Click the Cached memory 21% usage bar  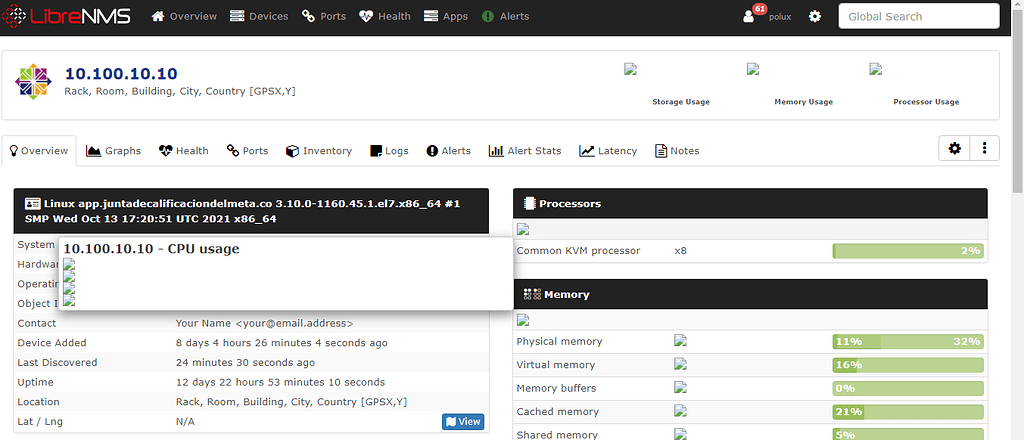click(x=908, y=412)
